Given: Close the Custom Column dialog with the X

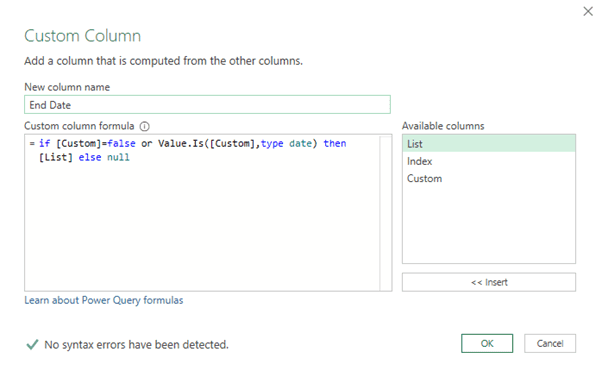Looking at the screenshot, I should tap(588, 12).
